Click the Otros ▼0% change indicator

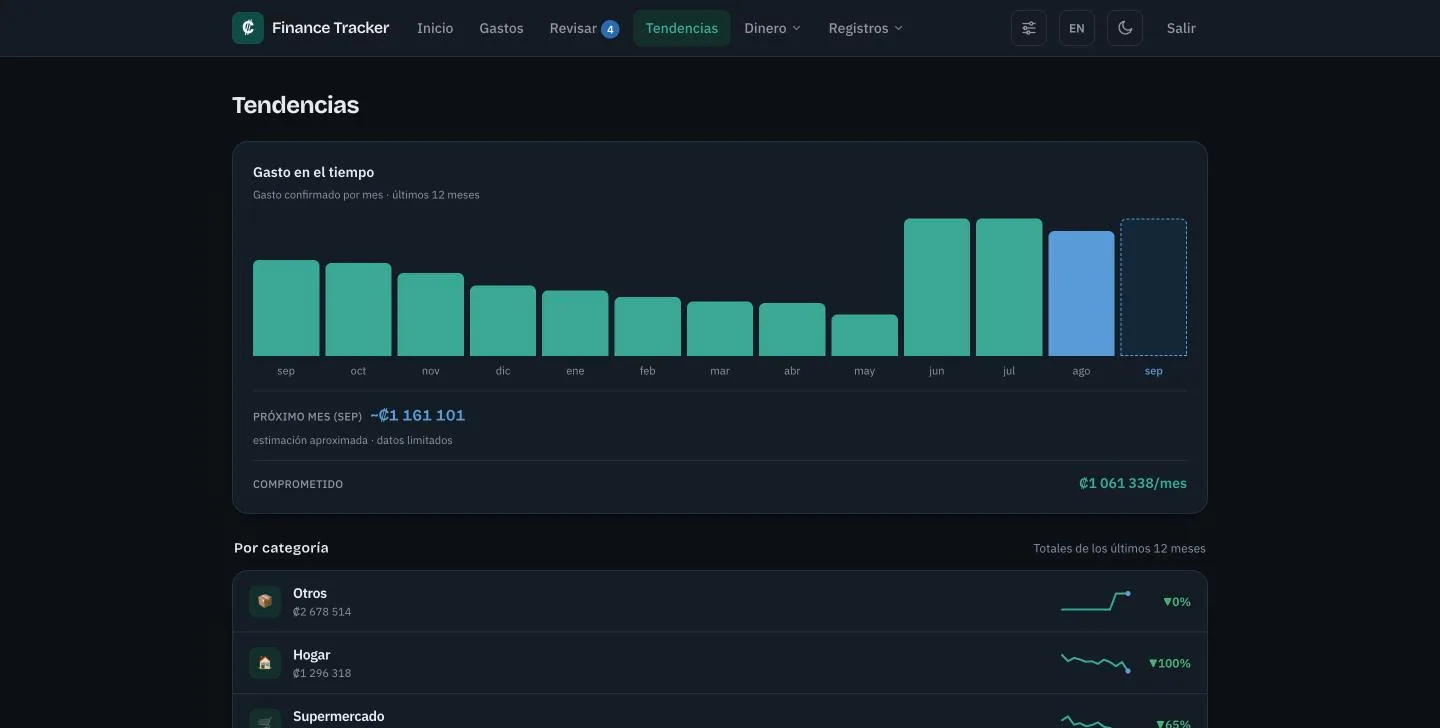coord(1177,602)
